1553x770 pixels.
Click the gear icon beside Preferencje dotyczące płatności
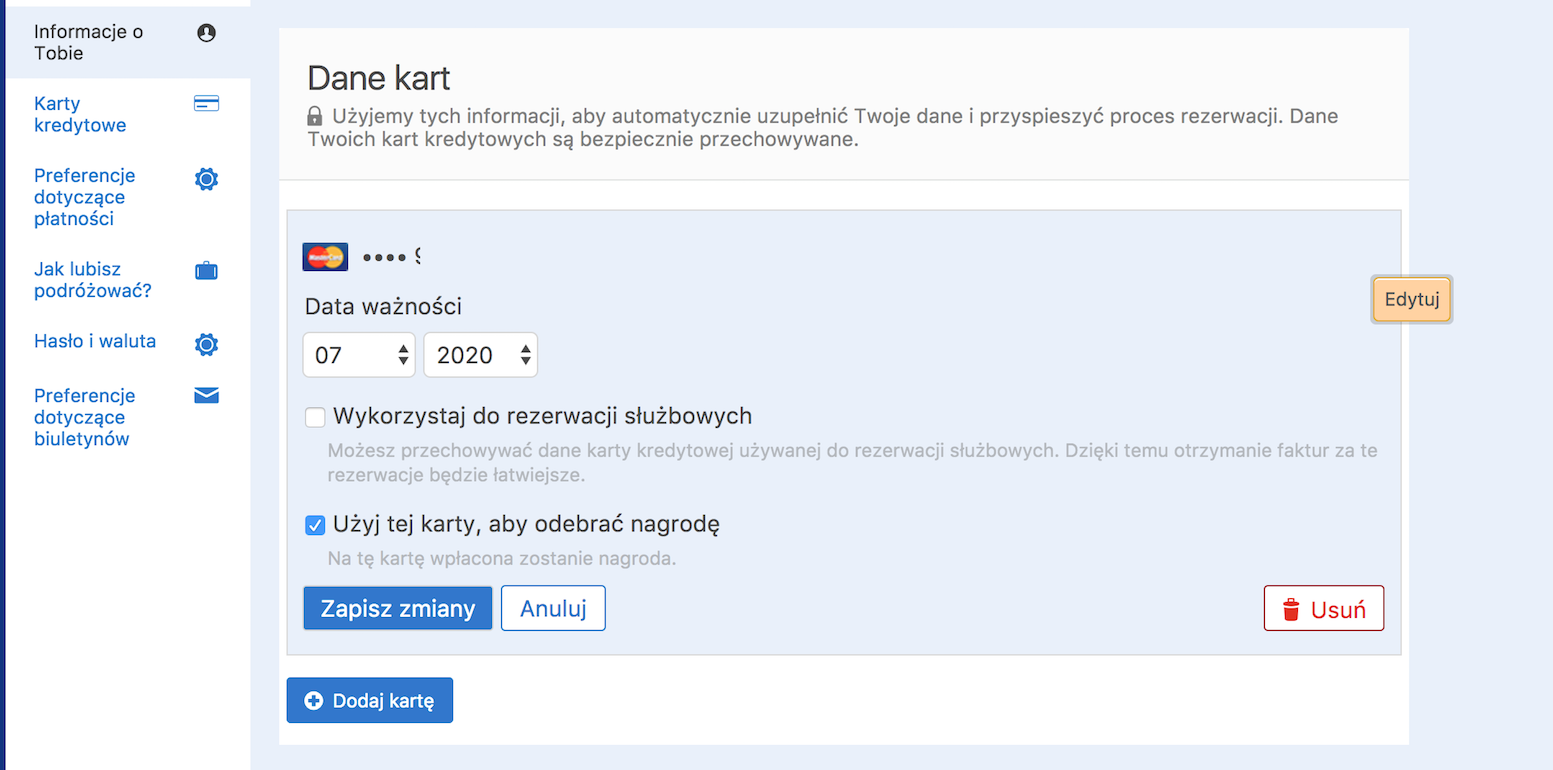(x=206, y=179)
